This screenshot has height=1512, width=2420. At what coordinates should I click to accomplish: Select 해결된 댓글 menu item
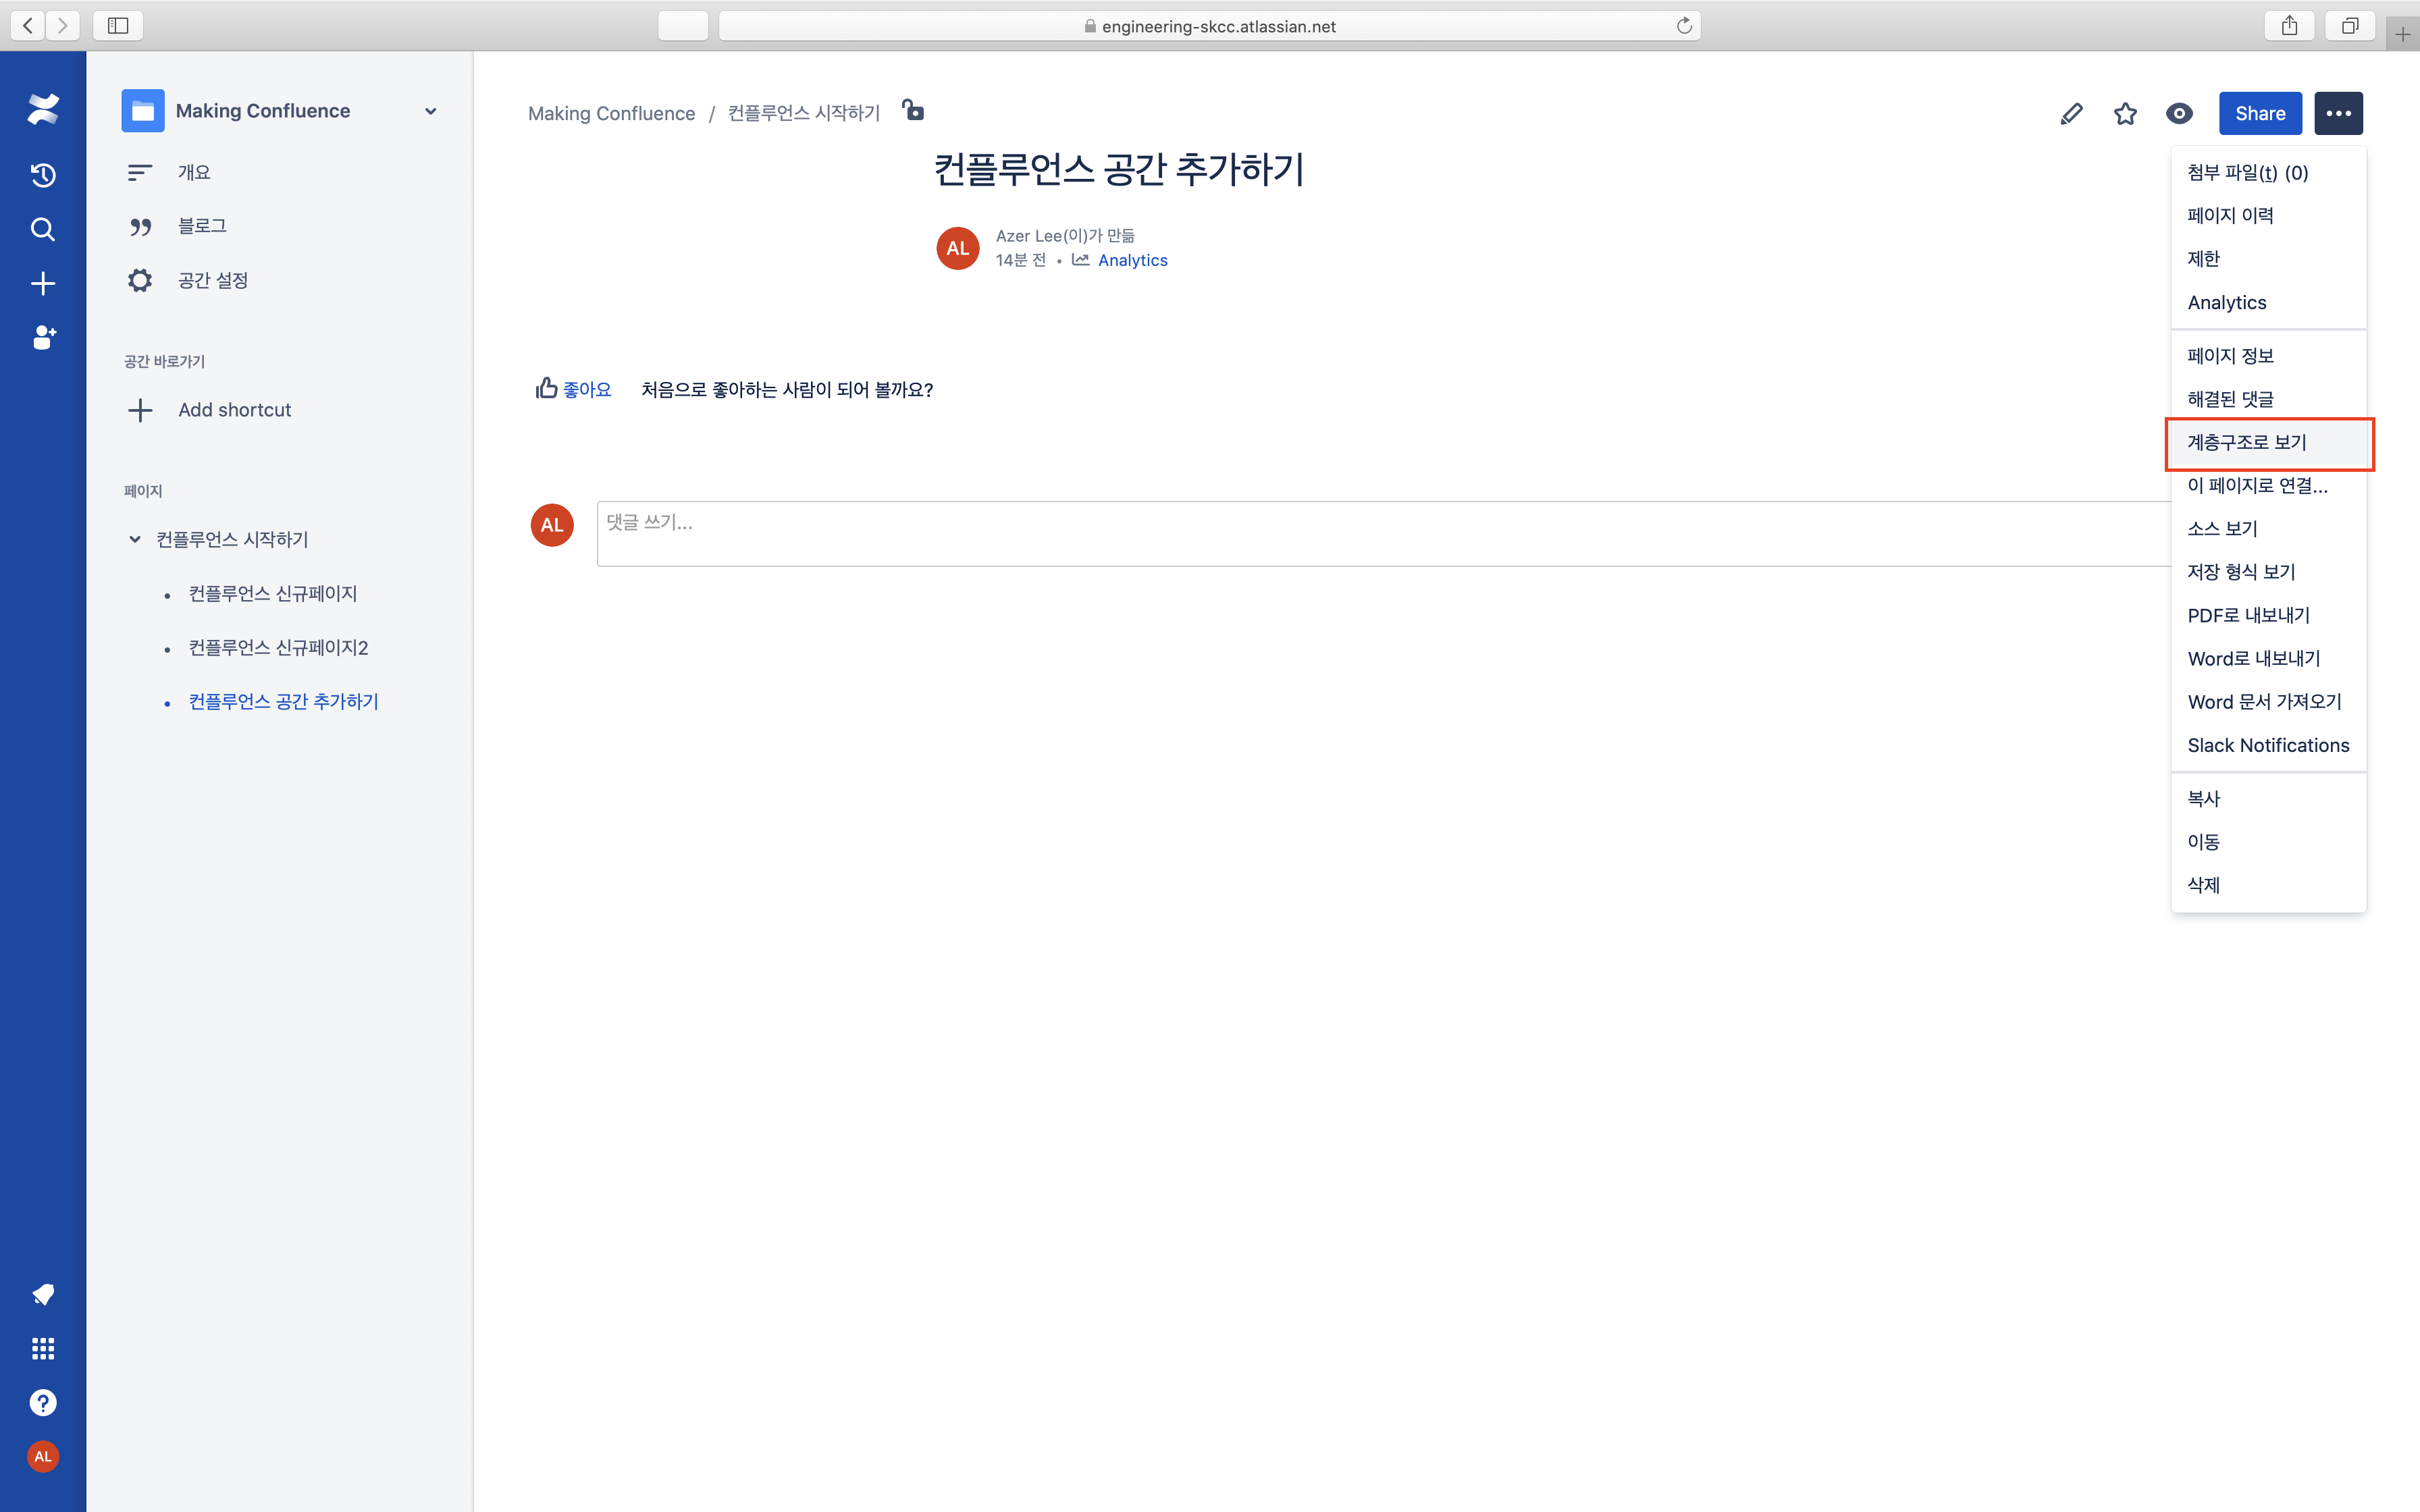[x=2268, y=399]
